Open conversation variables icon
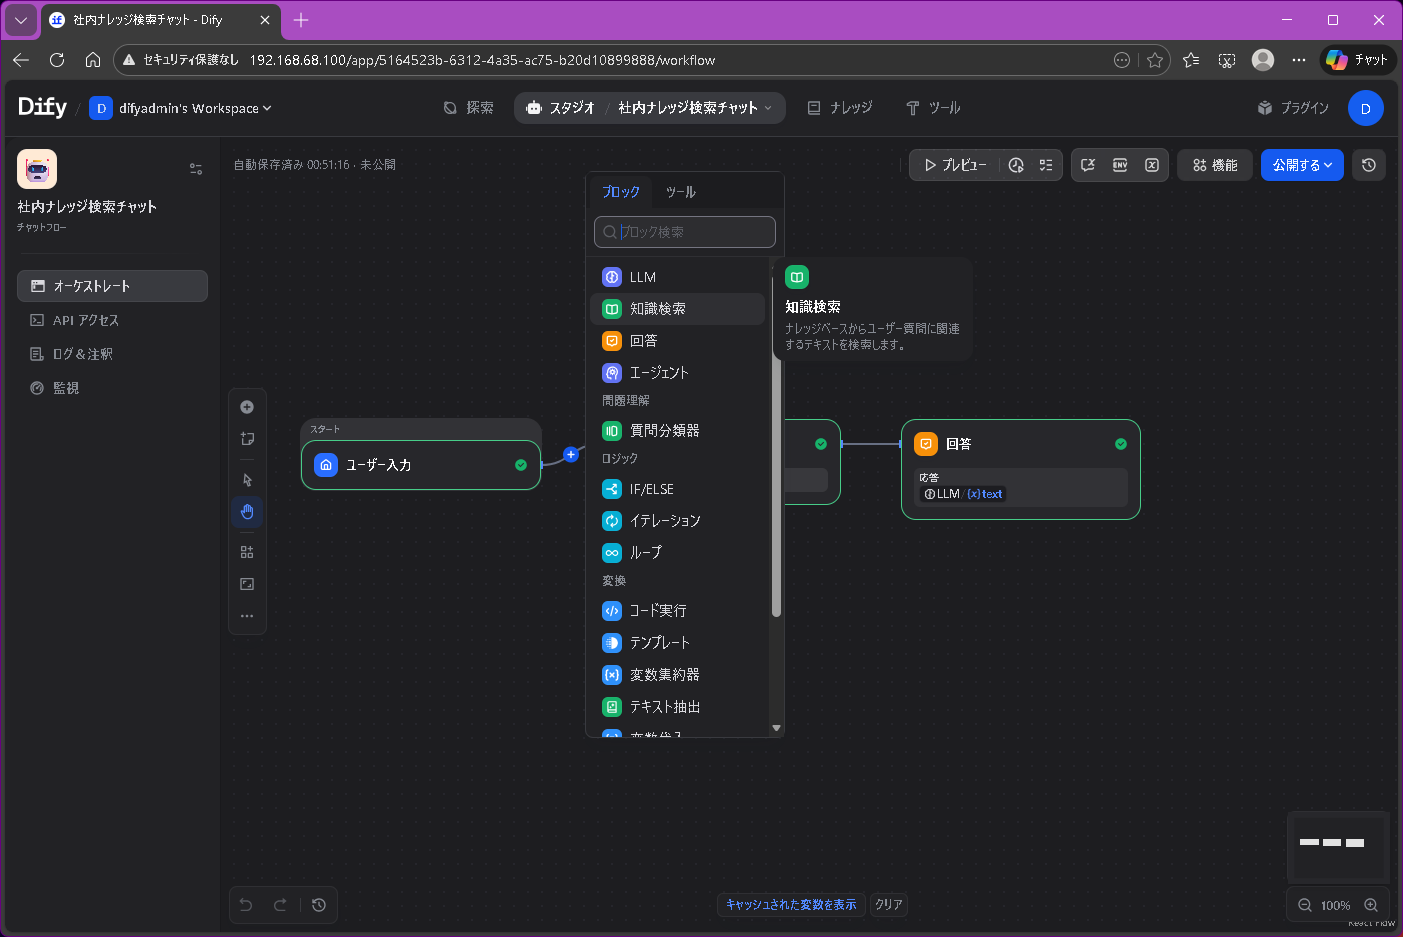 [x=1088, y=165]
